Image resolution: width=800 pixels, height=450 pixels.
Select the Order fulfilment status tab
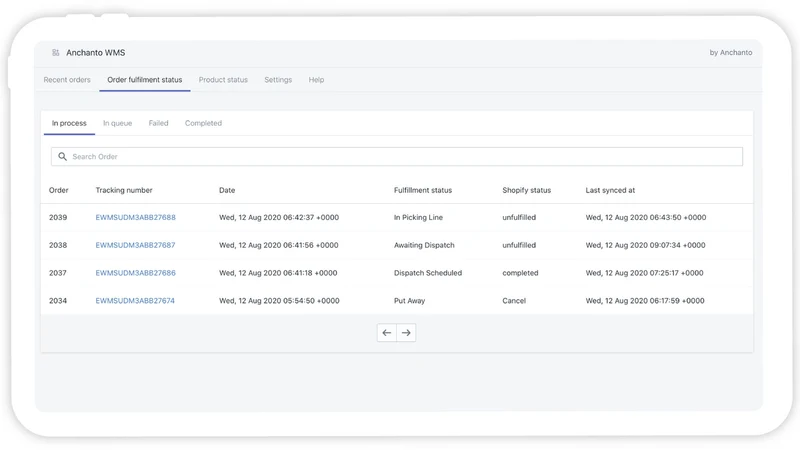(x=145, y=80)
